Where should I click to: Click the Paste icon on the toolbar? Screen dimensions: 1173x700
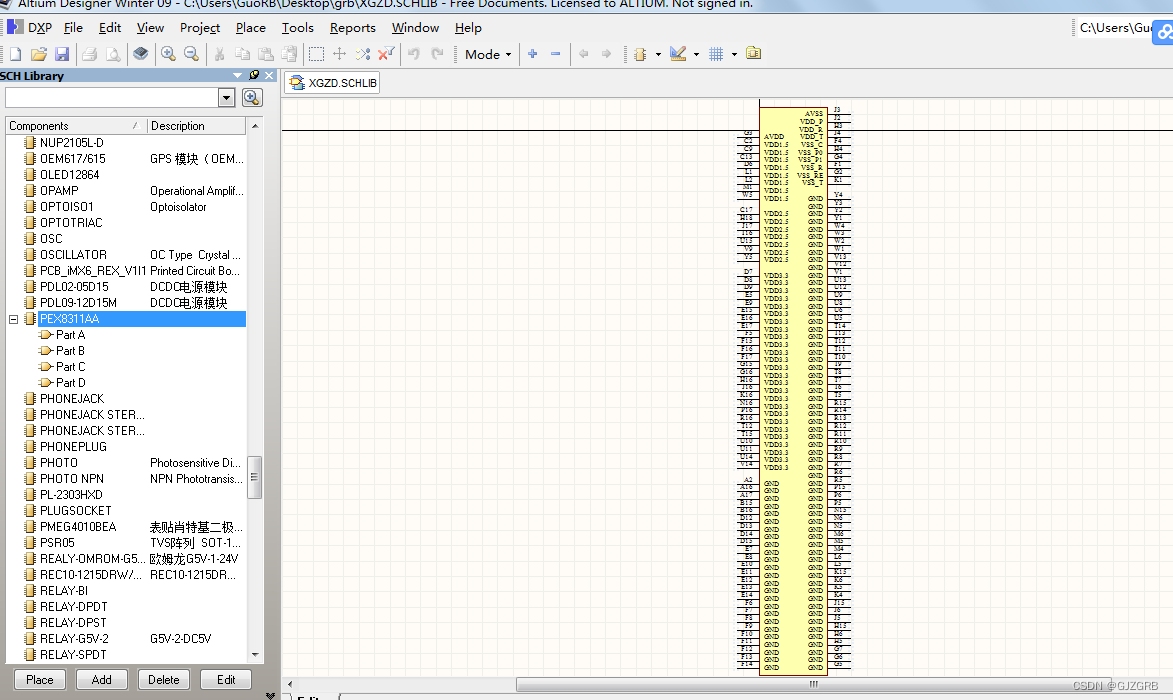(266, 53)
